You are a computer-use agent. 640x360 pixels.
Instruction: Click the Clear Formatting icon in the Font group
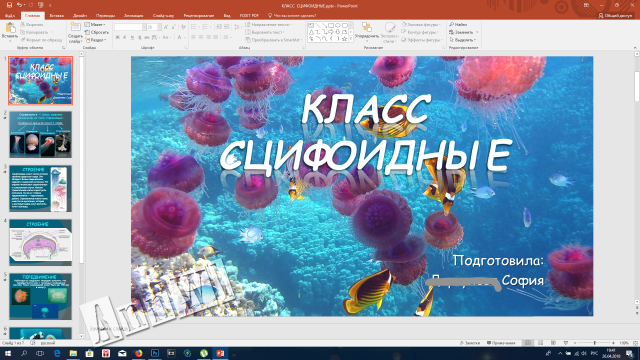point(183,27)
